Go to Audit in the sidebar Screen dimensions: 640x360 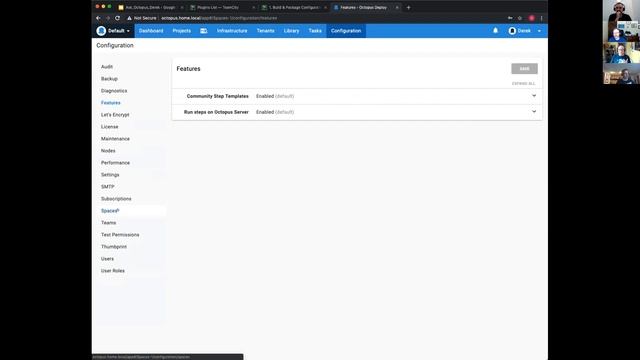[x=107, y=67]
